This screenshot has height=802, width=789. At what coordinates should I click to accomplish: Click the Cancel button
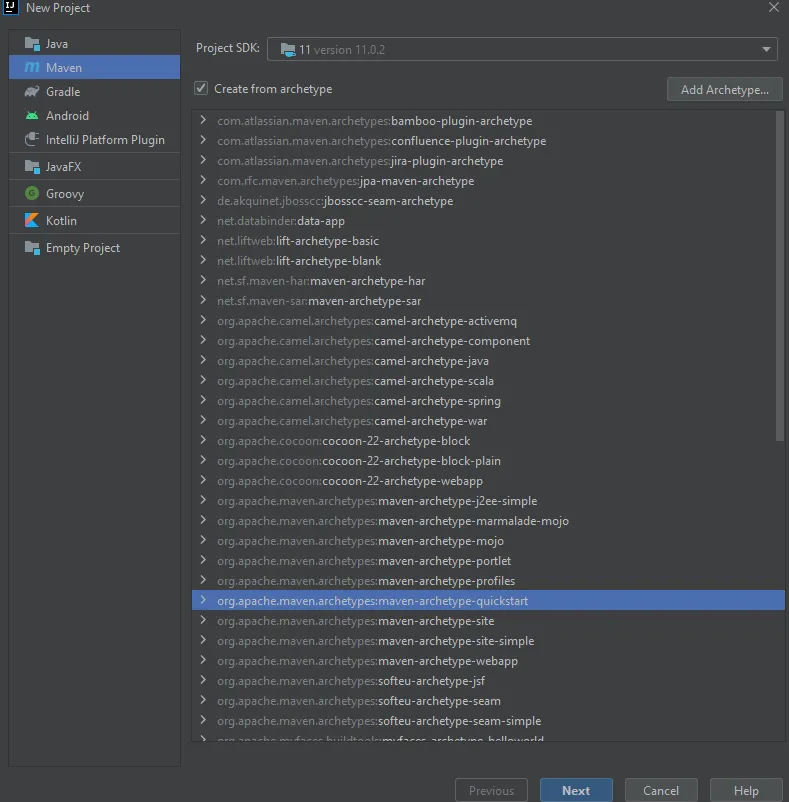click(661, 790)
